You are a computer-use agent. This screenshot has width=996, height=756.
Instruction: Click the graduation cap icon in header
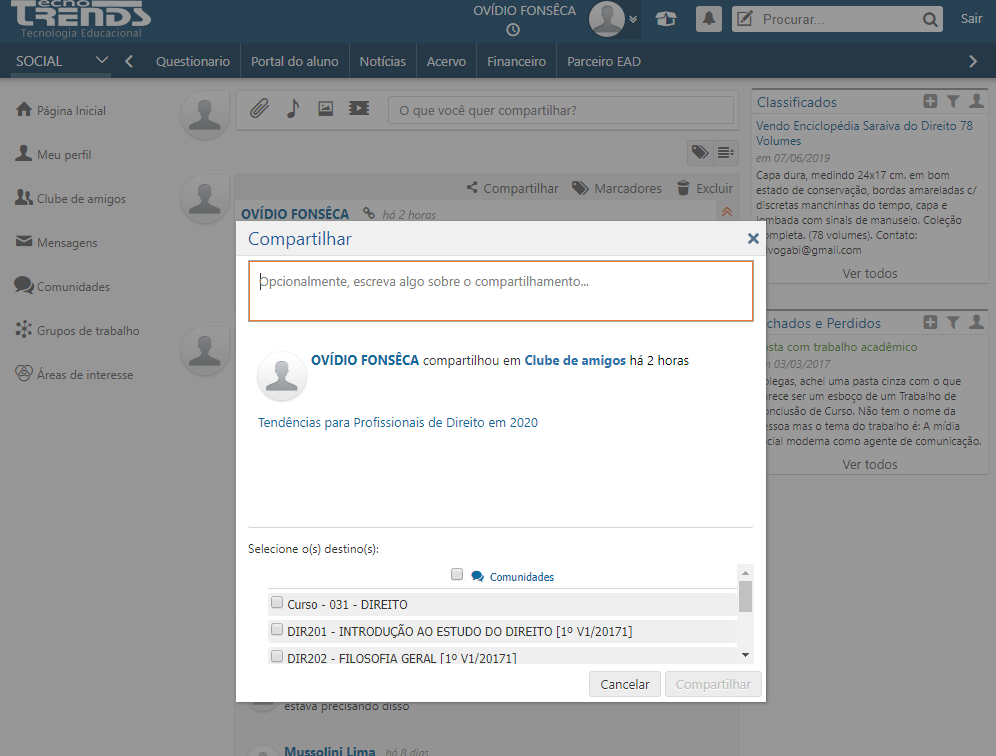[x=665, y=19]
